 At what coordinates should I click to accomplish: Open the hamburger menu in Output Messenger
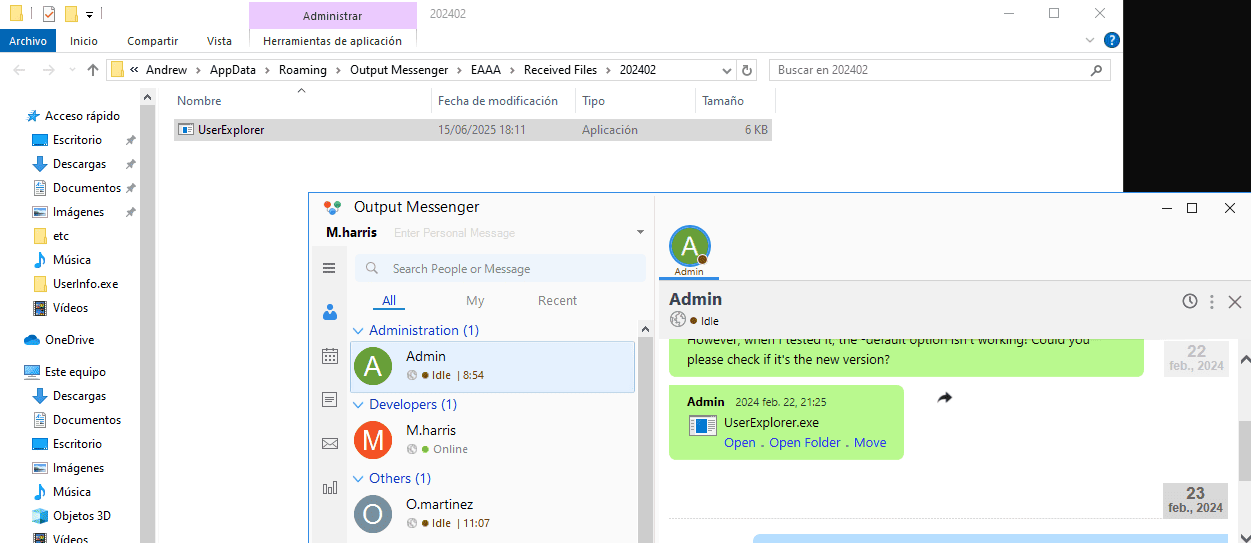[x=329, y=268]
